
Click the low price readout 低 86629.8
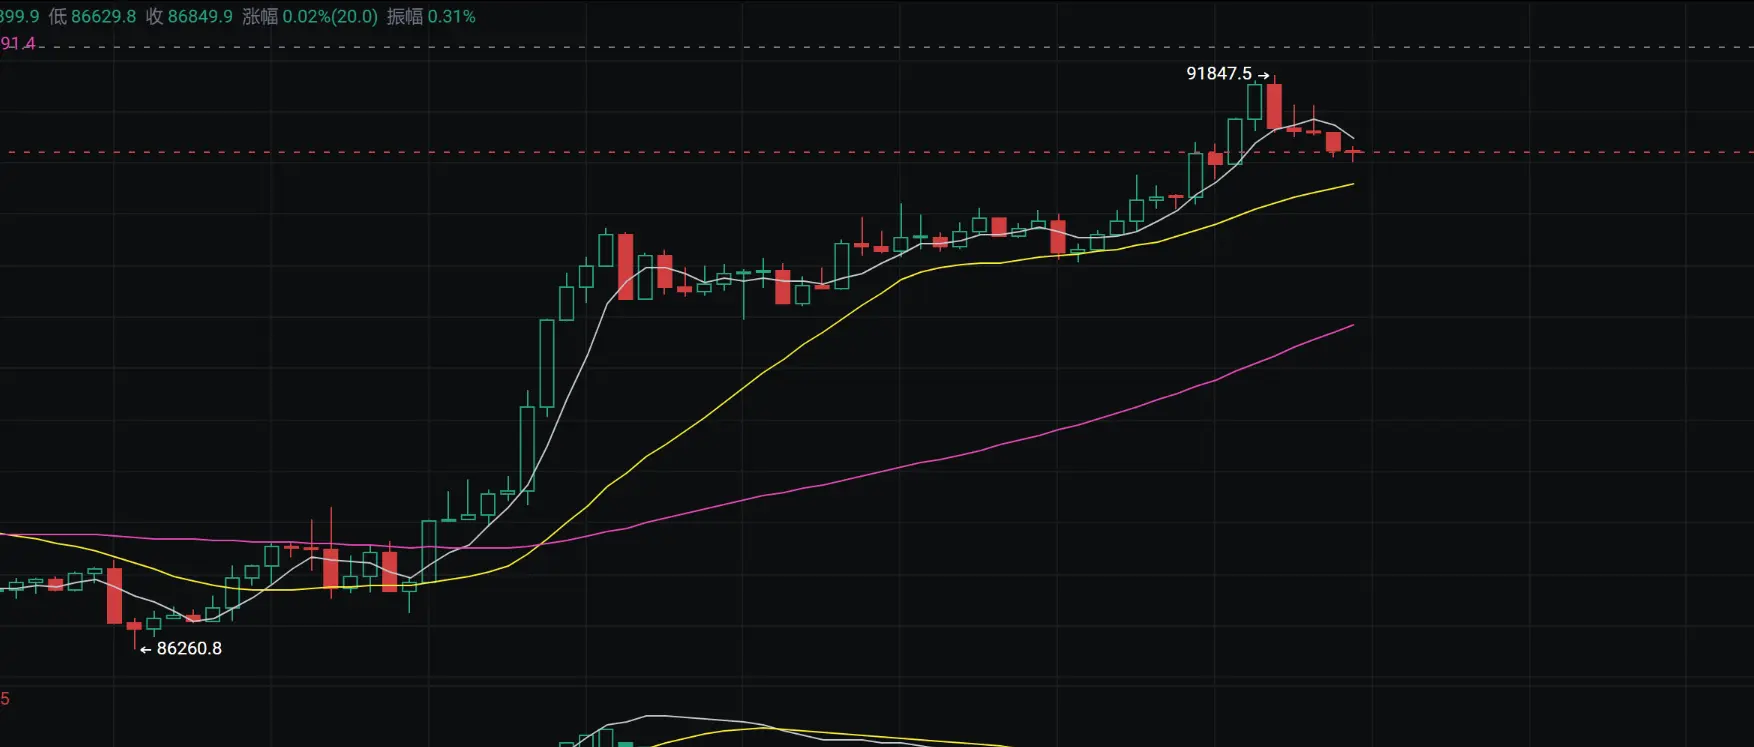[92, 17]
